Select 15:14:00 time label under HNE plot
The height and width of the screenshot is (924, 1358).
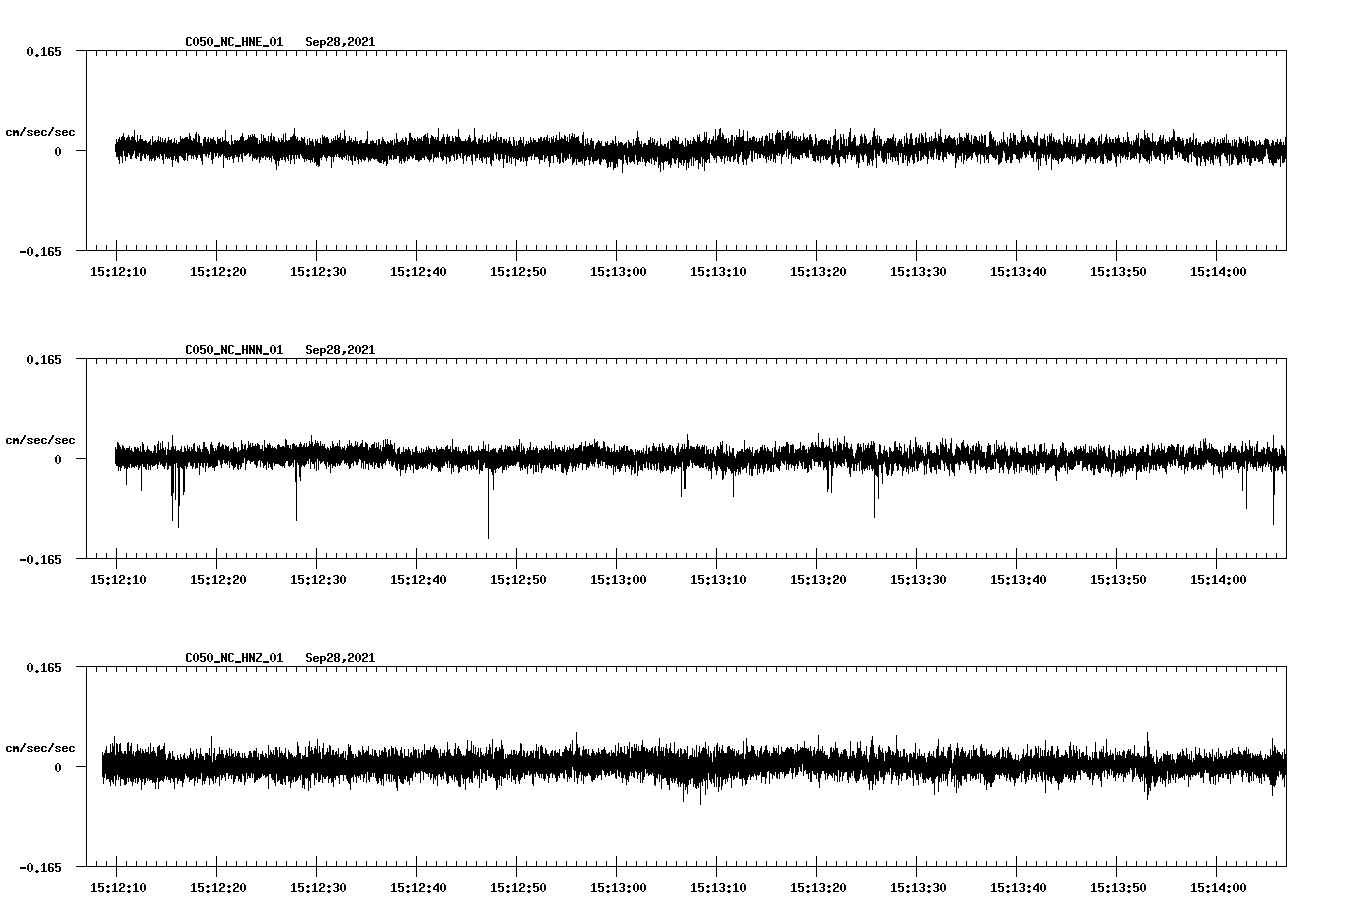click(x=1218, y=271)
